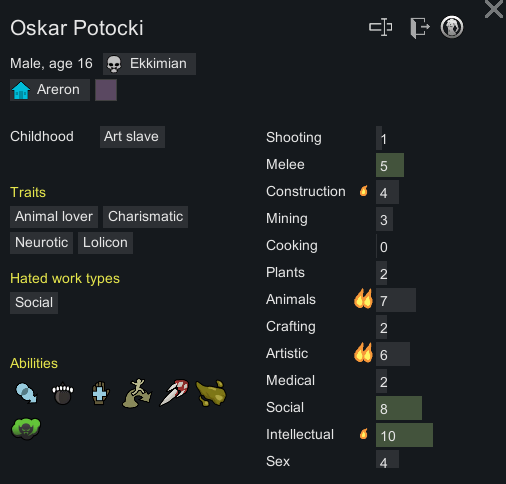Screen dimensions: 506x484
Task: Select the Social hated work type
Action: point(34,303)
